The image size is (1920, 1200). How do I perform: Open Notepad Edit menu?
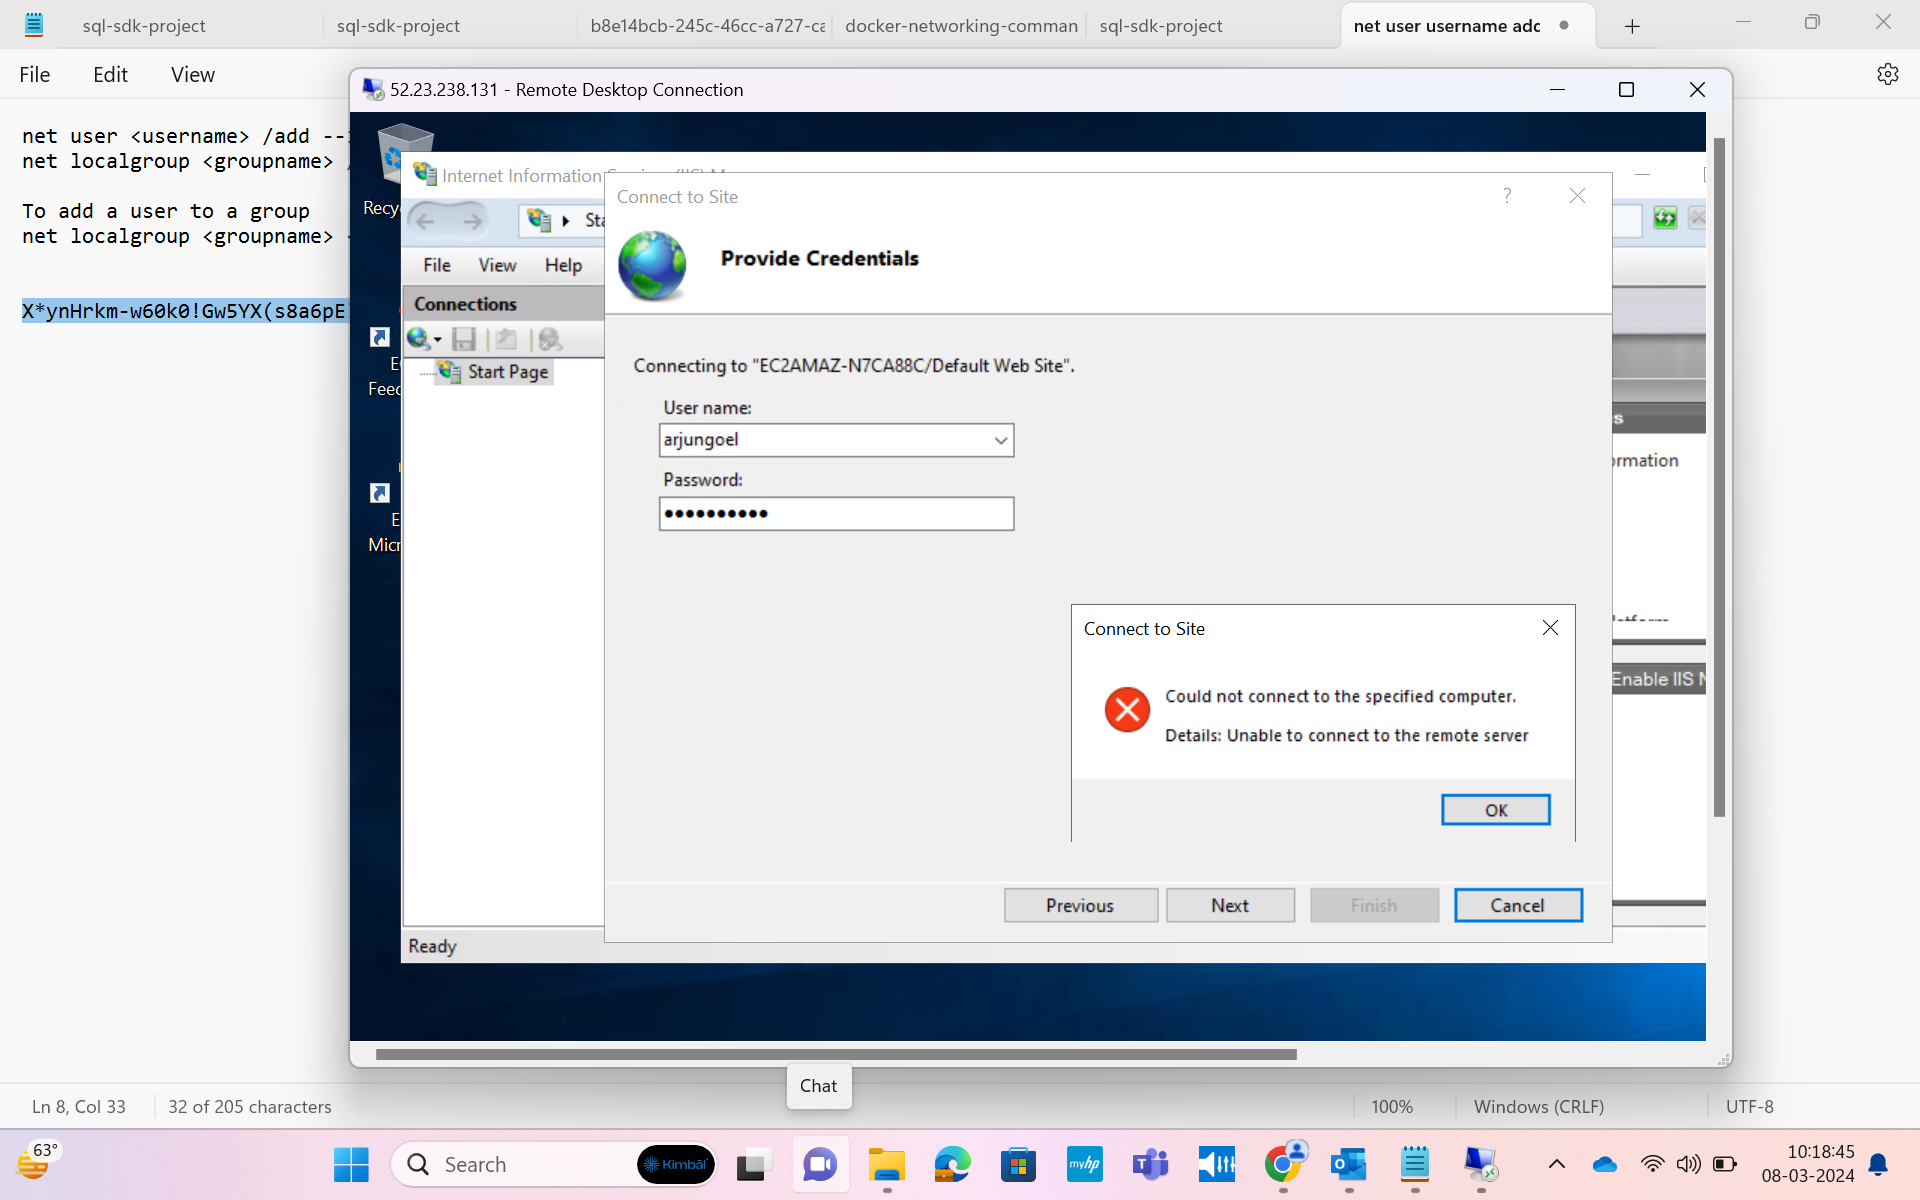(110, 74)
